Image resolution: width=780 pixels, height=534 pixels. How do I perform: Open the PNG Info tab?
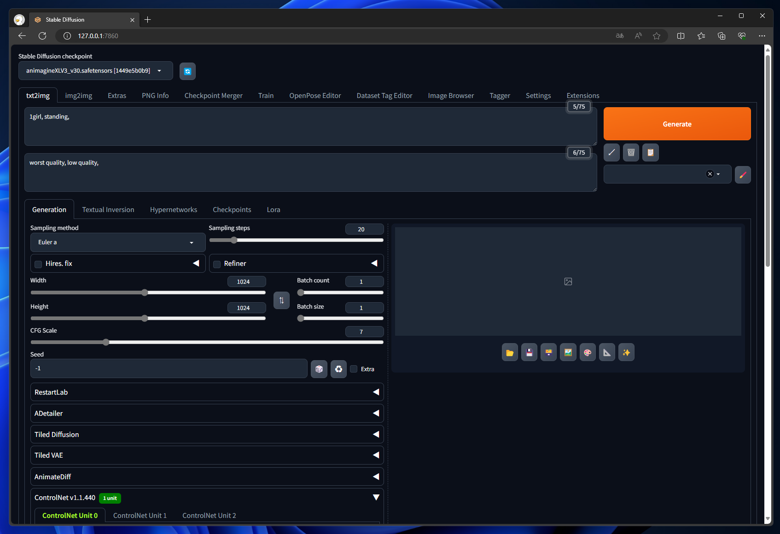click(155, 96)
